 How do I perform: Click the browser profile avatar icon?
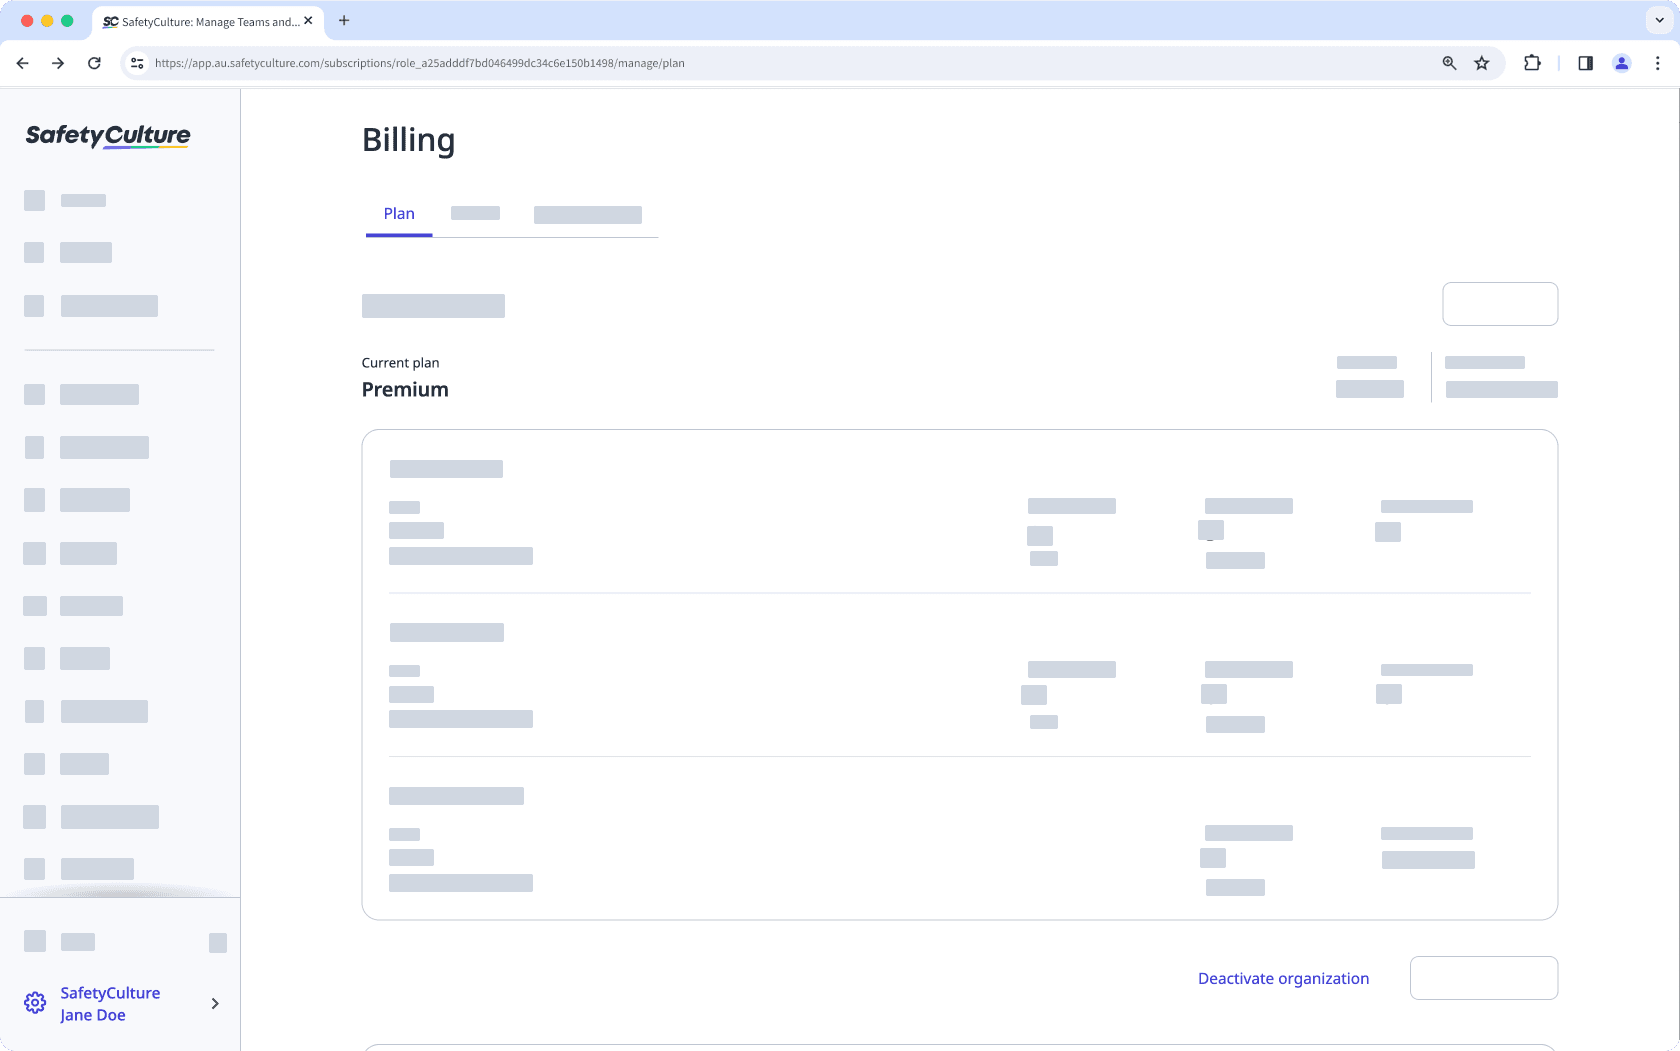(x=1622, y=63)
